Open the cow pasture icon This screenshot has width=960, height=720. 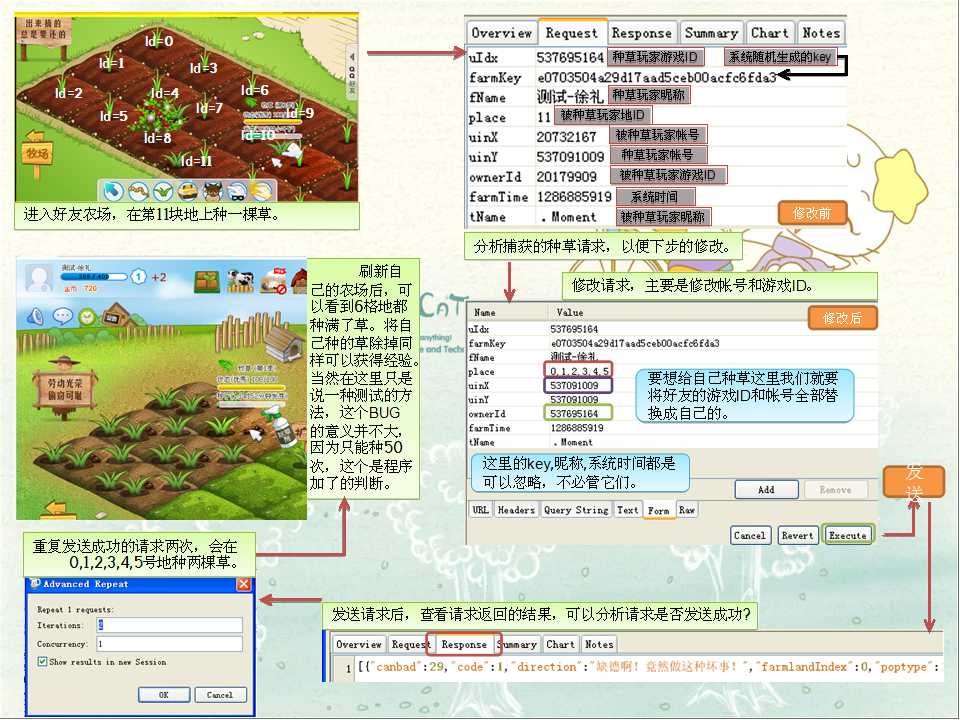[x=240, y=281]
